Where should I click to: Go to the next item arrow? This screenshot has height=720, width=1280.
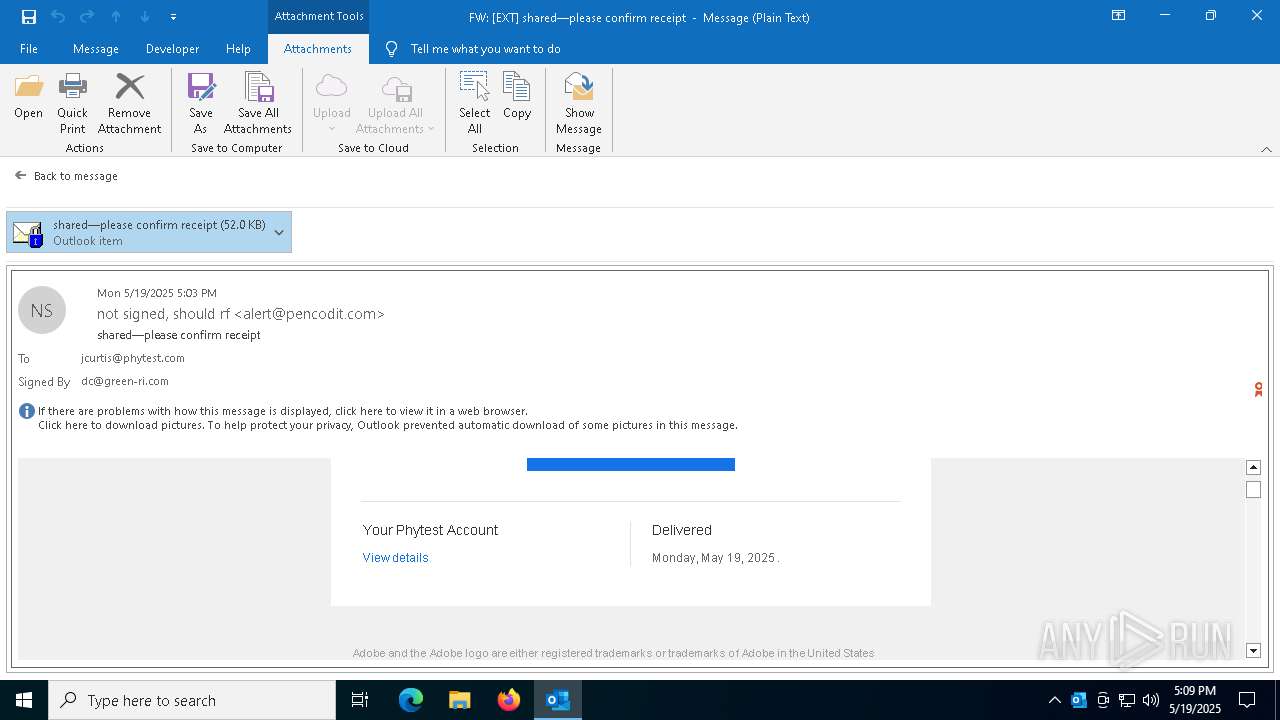[x=145, y=17]
